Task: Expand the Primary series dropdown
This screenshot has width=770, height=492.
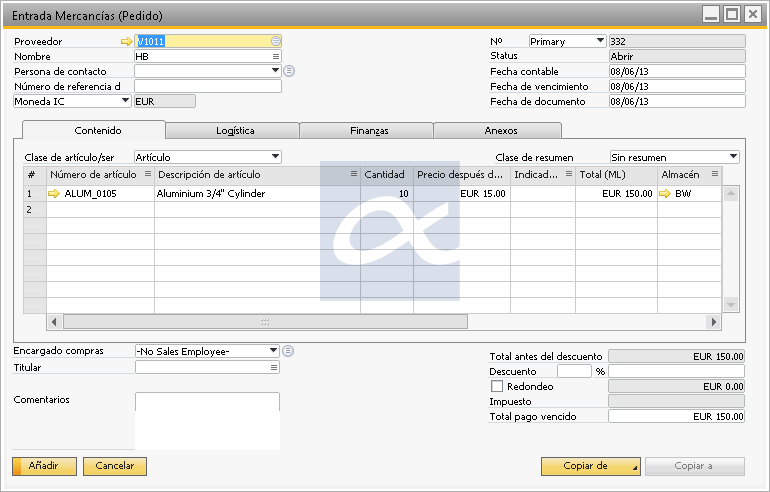Action: pos(600,41)
